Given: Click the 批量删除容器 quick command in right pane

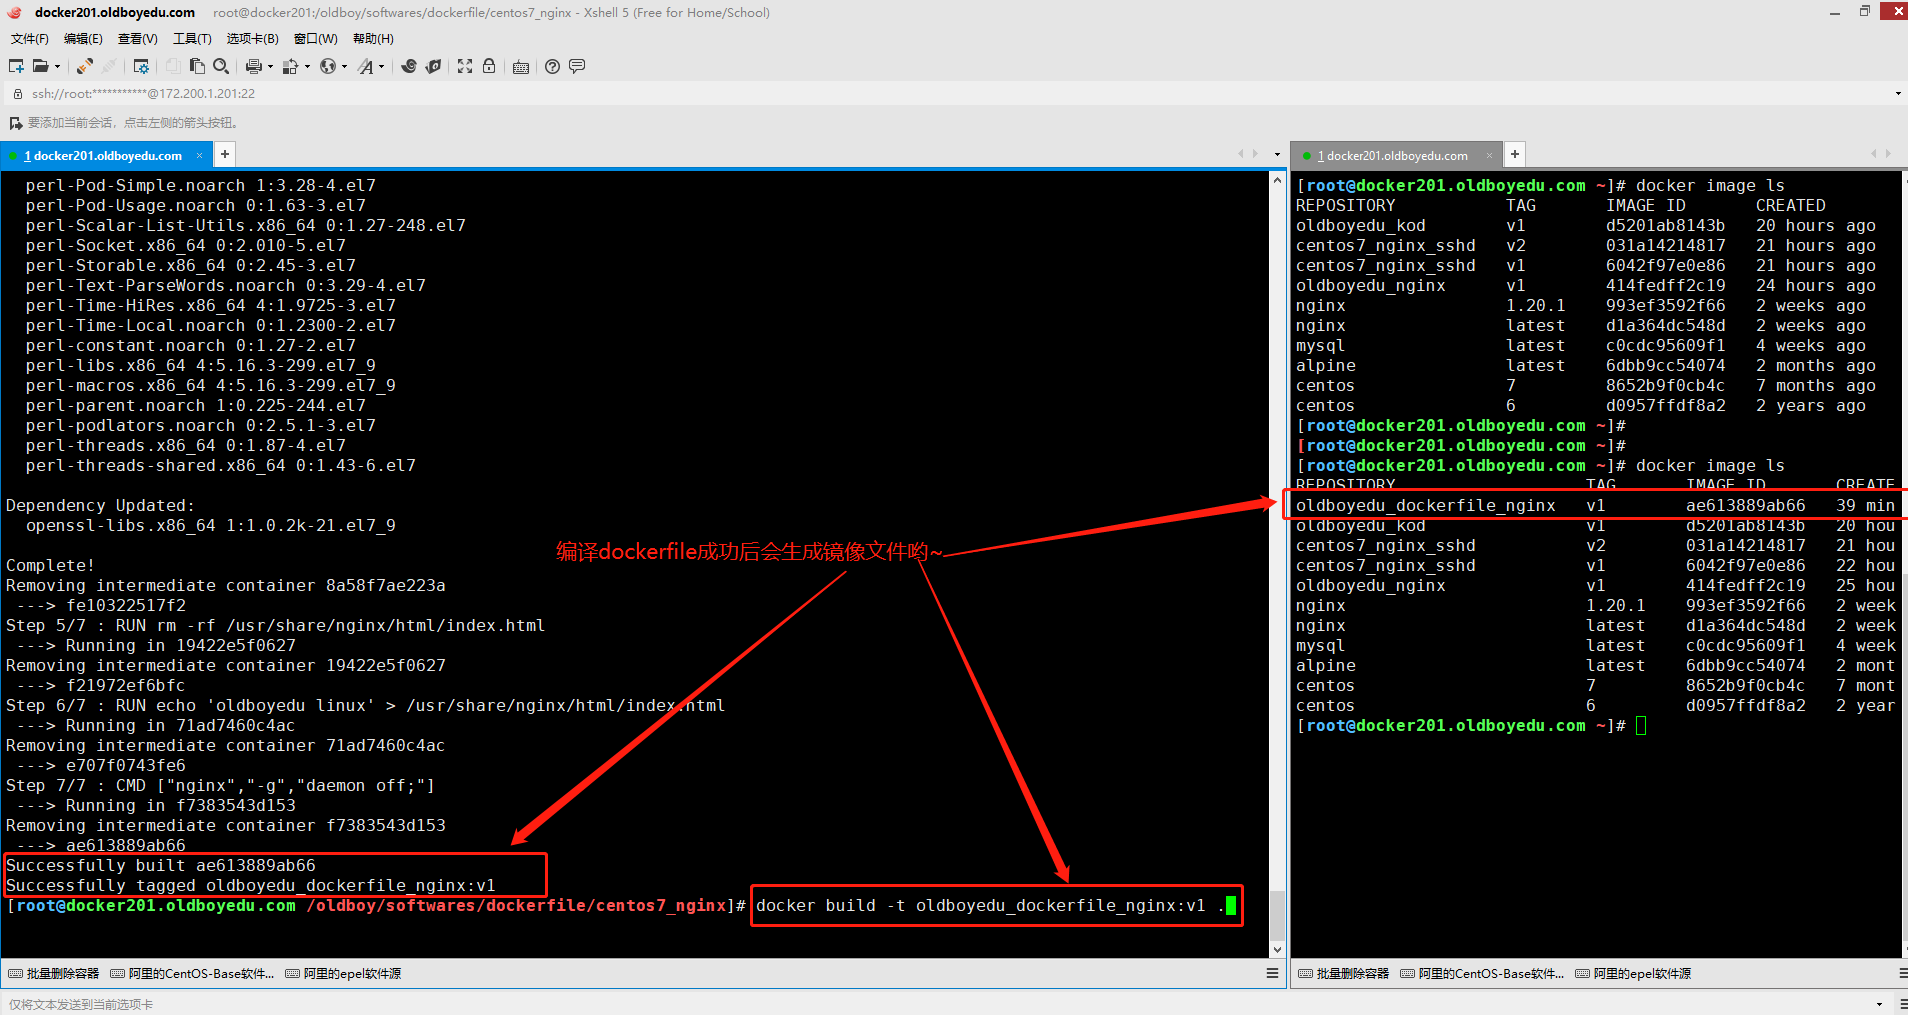Looking at the screenshot, I should click(1343, 974).
